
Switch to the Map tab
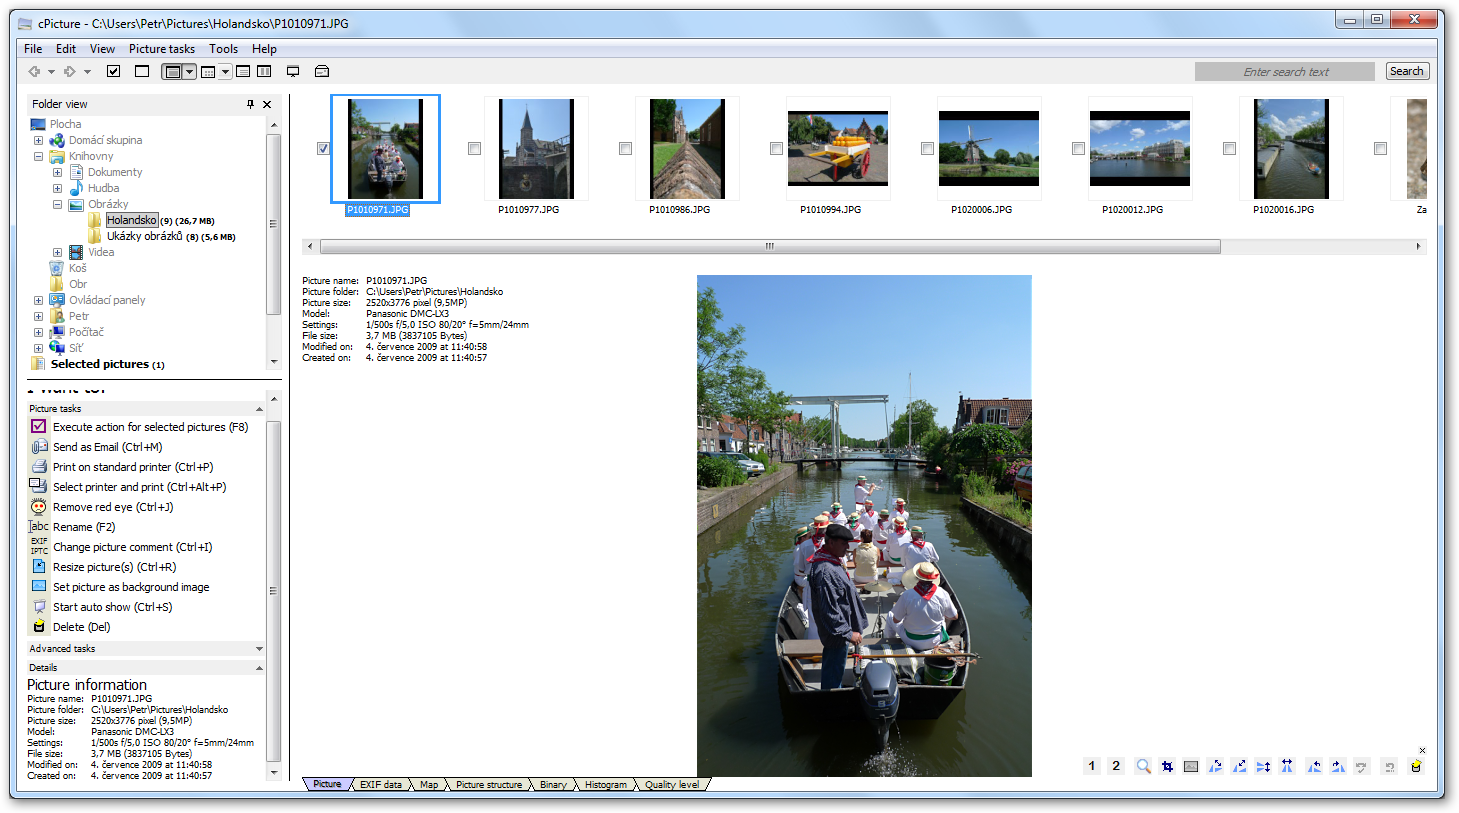tap(428, 784)
